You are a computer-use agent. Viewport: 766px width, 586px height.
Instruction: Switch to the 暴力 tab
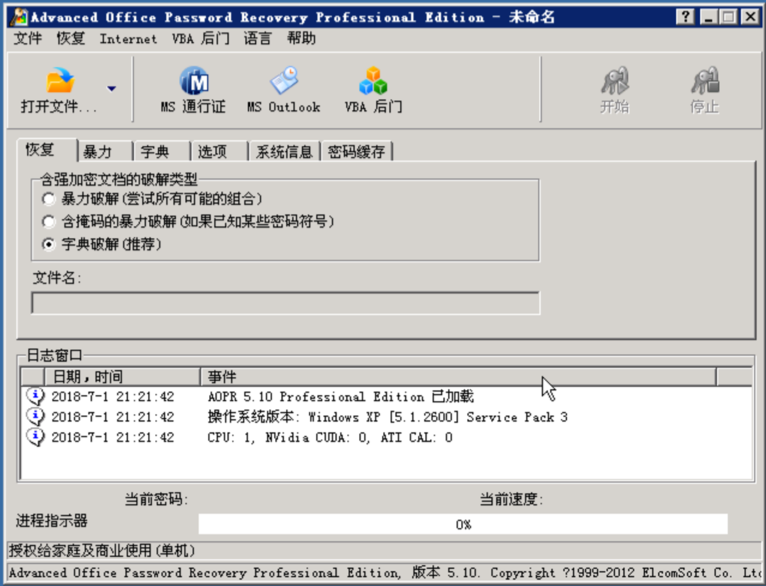105,151
